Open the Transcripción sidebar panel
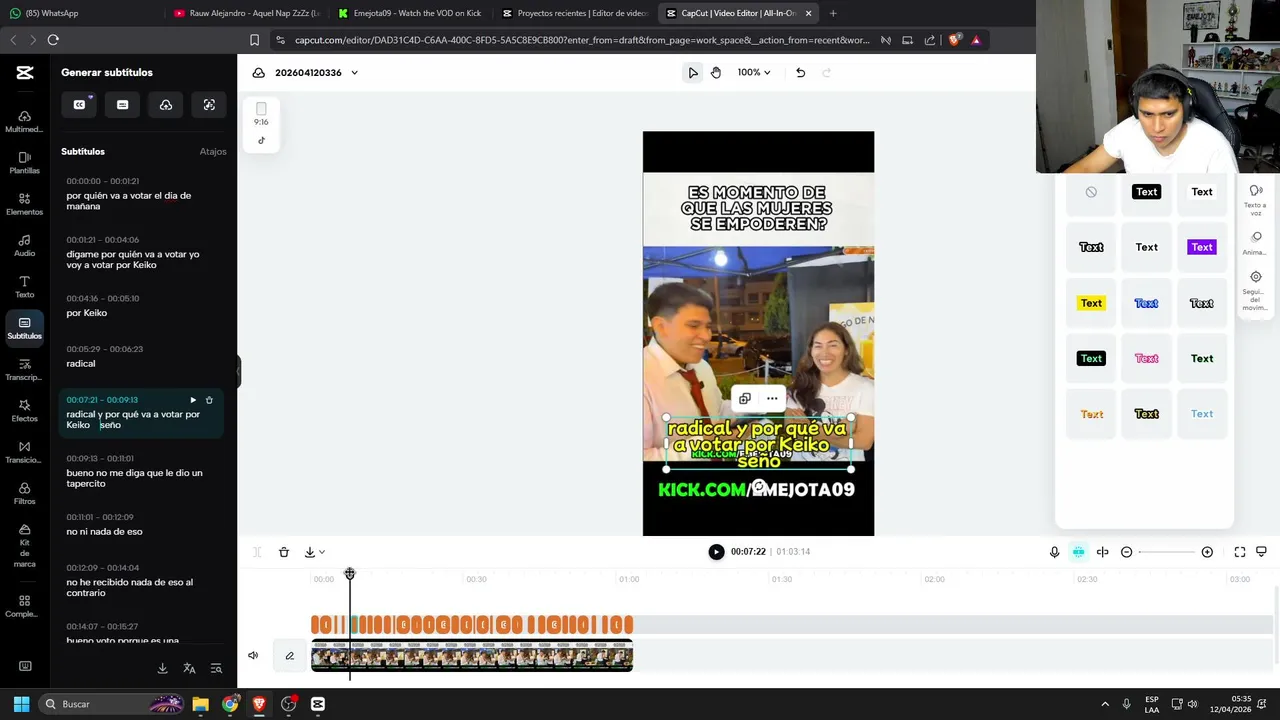Viewport: 1280px width, 720px height. click(x=24, y=370)
